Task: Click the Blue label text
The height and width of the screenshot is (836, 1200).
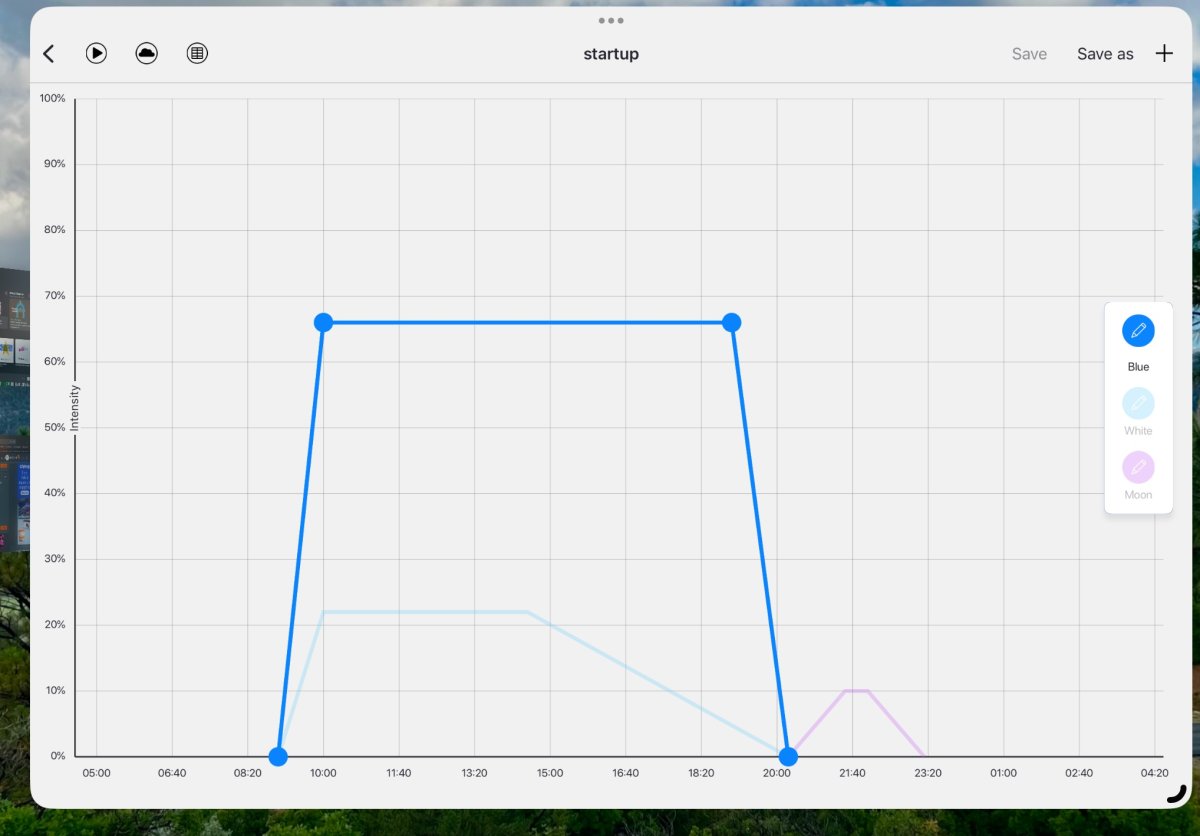Action: pyautogui.click(x=1138, y=367)
